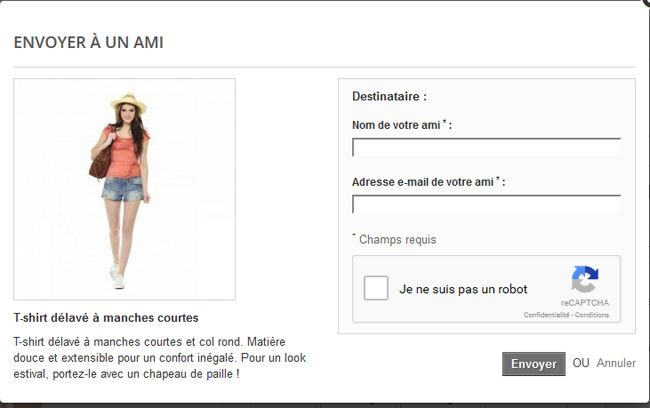The width and height of the screenshot is (650, 408).
Task: Click the "Je ne suis pas un robot" text
Action: click(463, 289)
